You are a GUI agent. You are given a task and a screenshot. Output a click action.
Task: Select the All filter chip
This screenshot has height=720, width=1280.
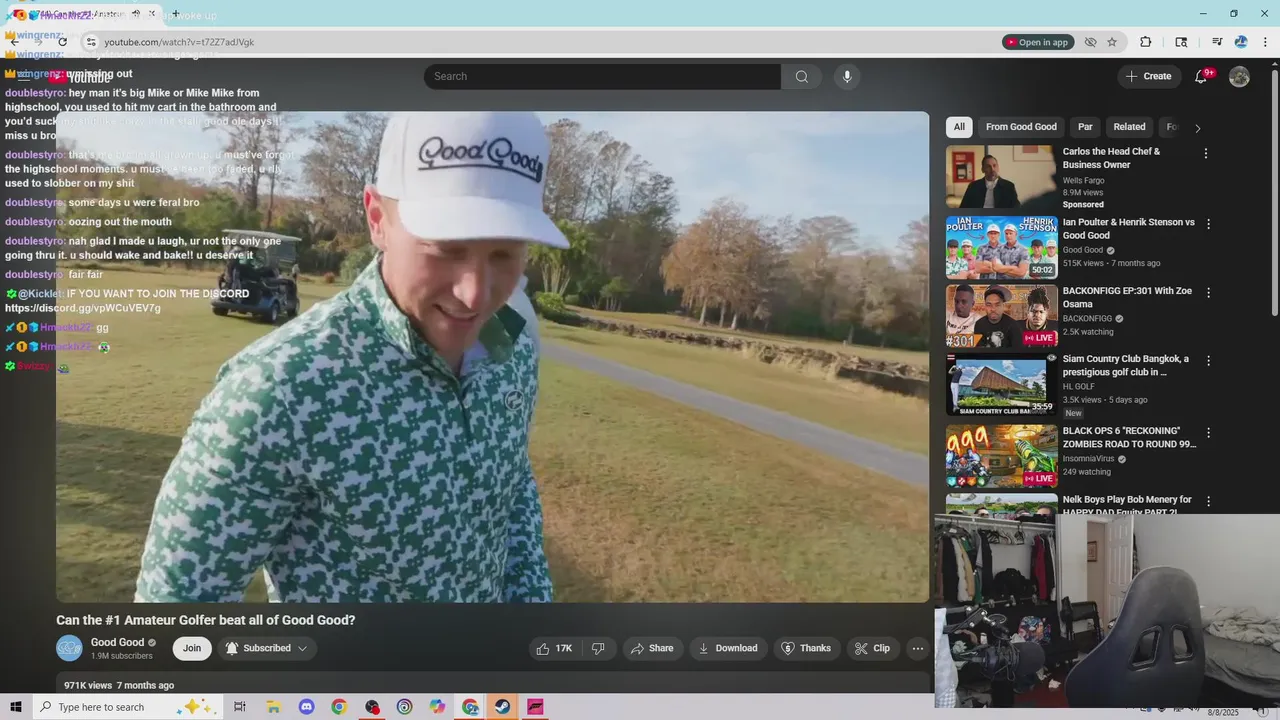959,127
